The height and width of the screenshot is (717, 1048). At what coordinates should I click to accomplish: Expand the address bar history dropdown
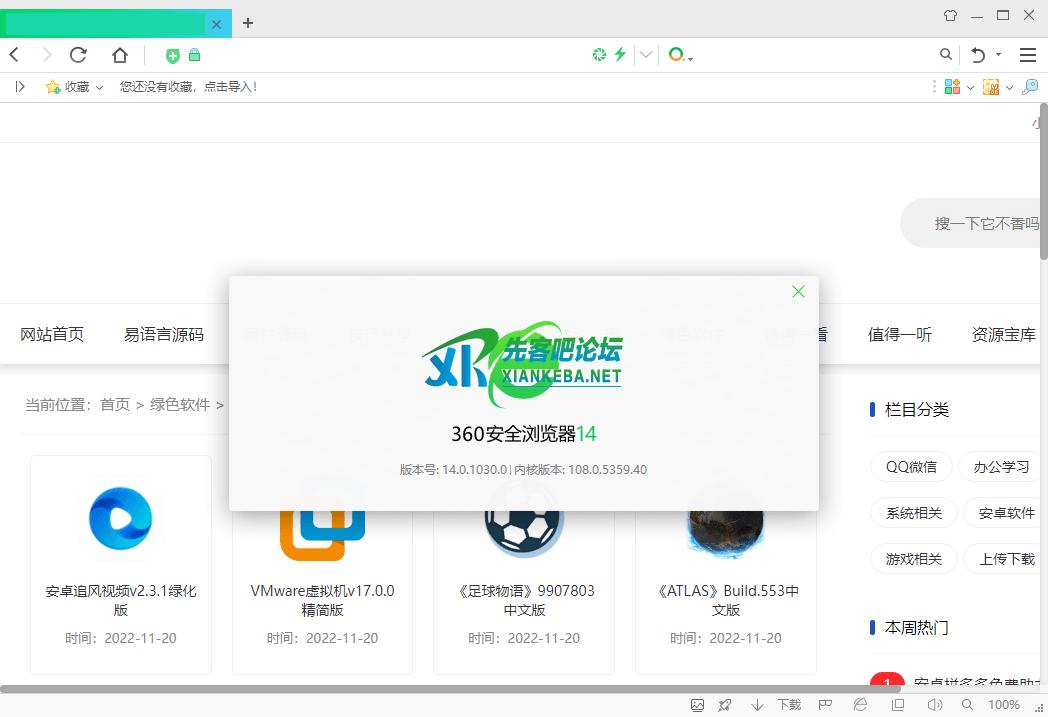click(x=646, y=55)
